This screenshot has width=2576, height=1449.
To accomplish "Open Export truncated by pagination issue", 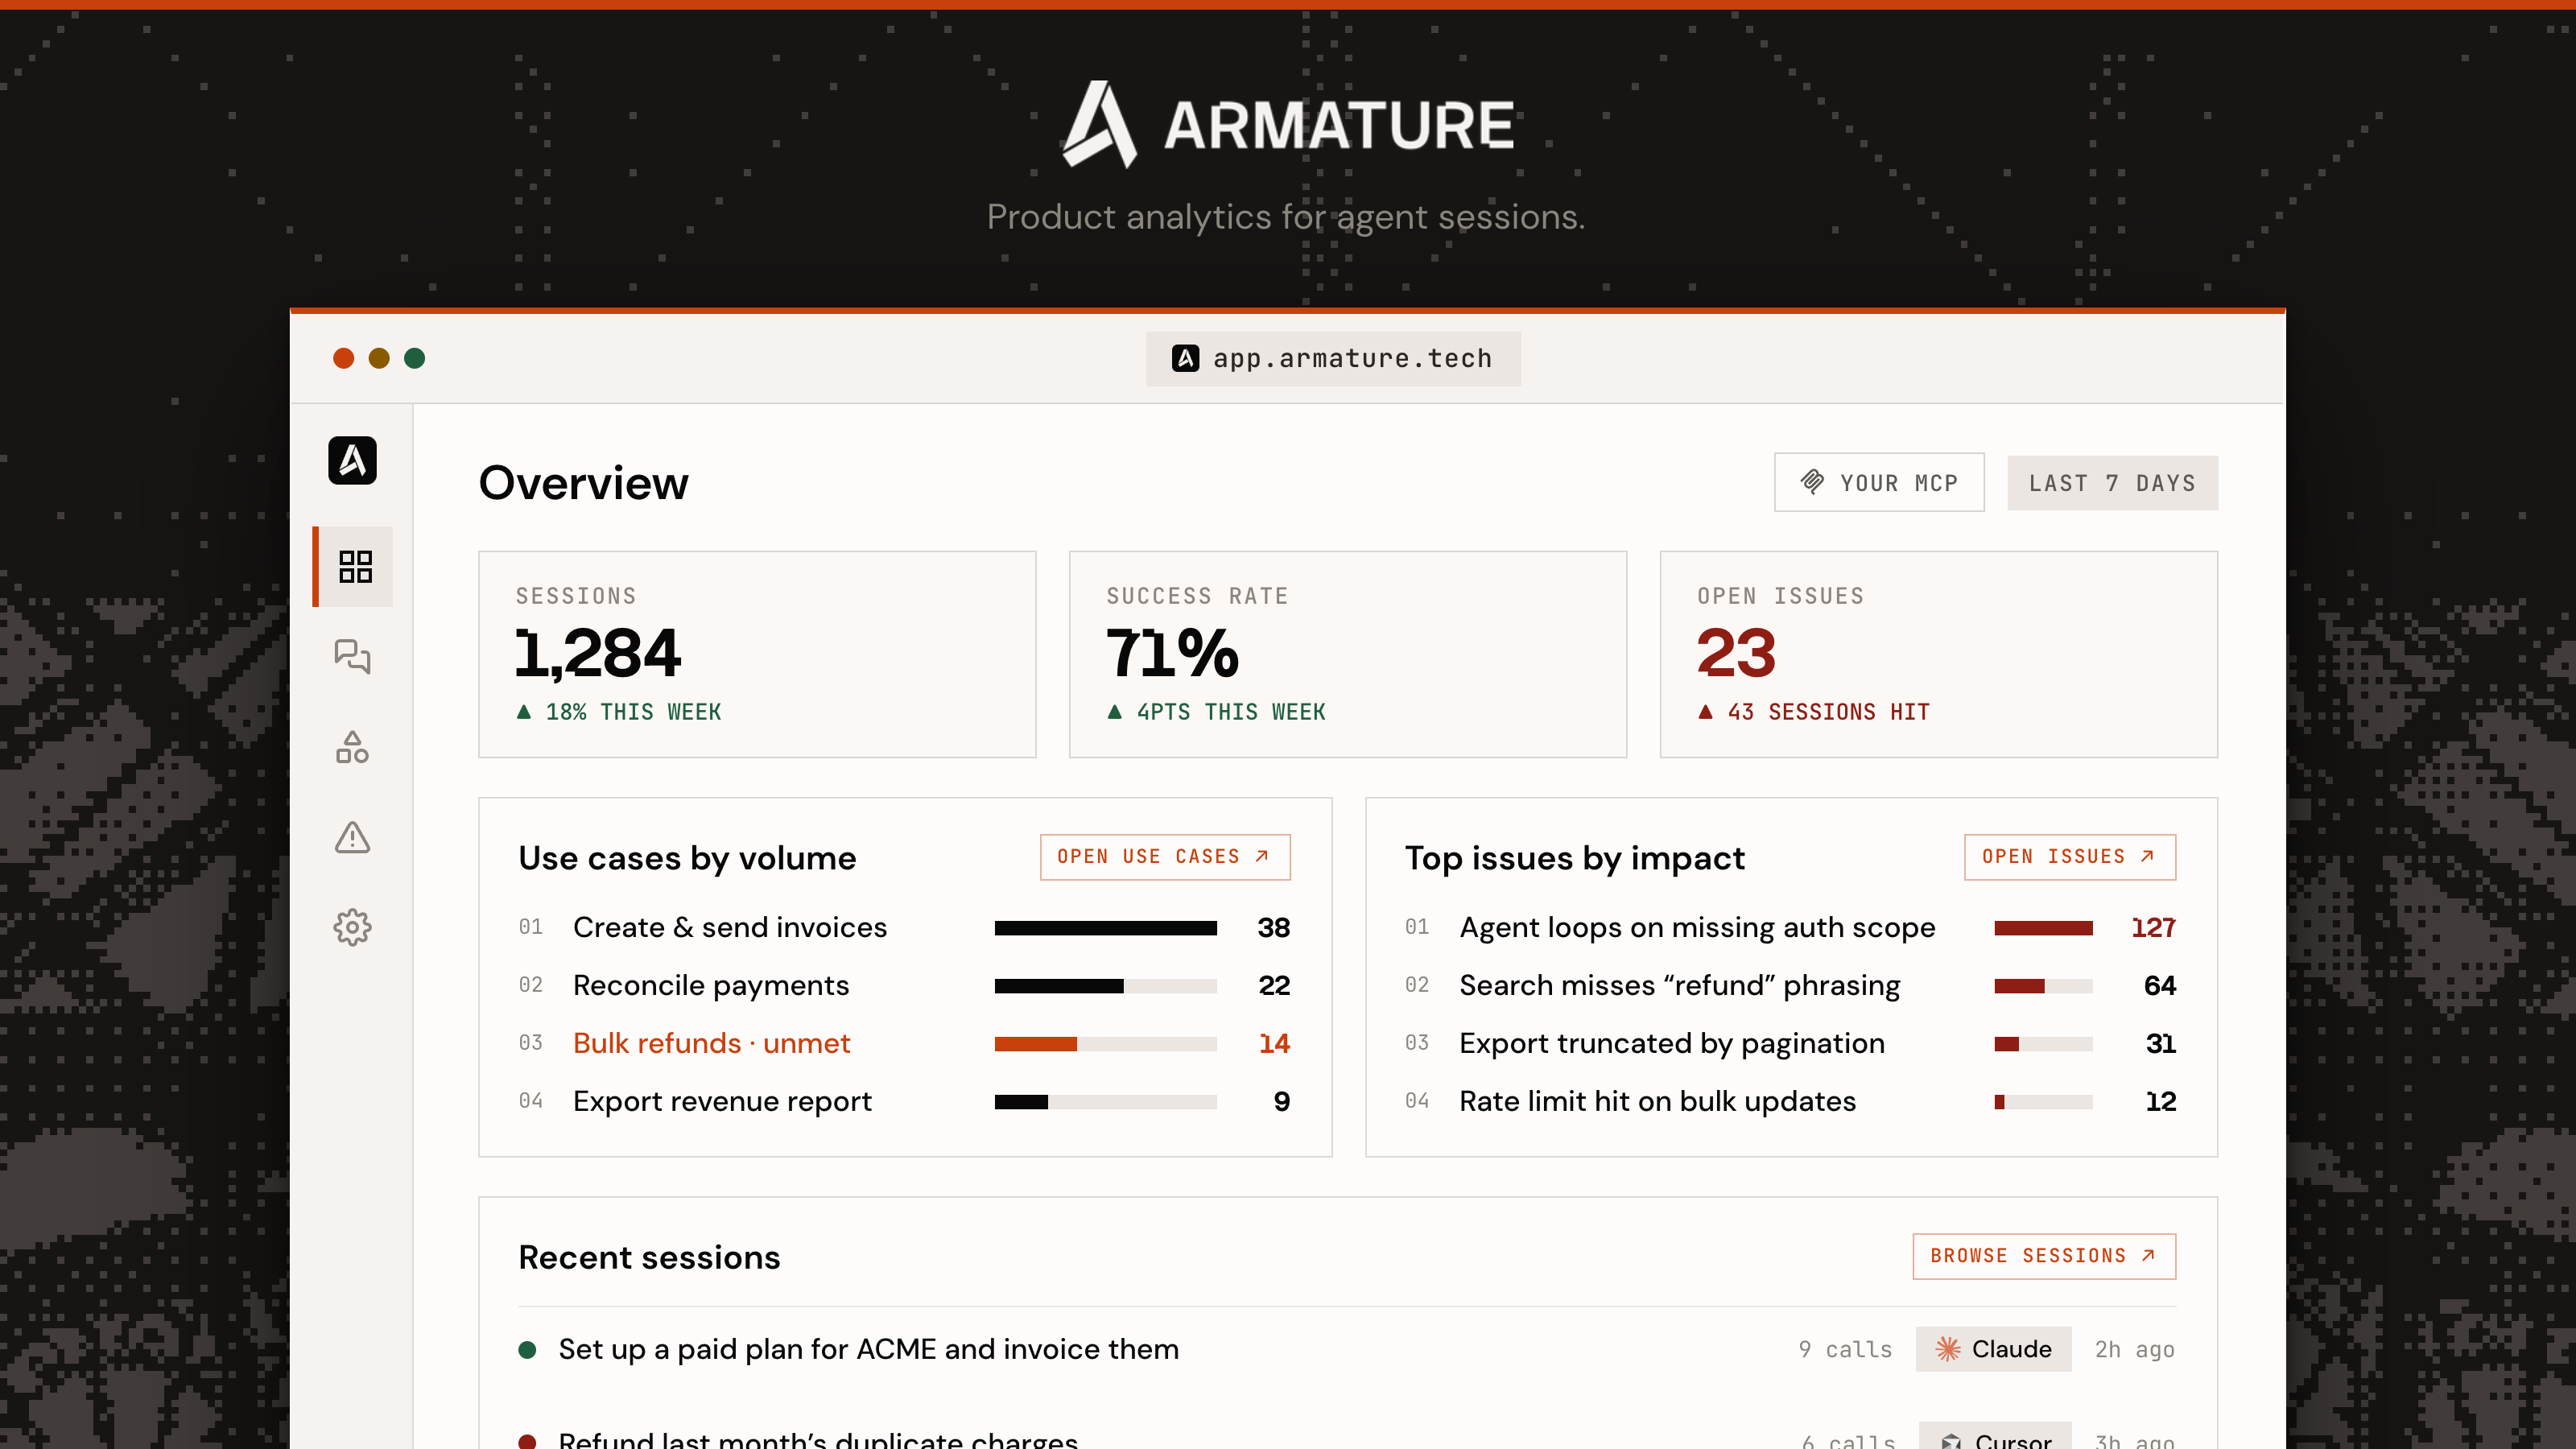I will pyautogui.click(x=1790, y=1043).
